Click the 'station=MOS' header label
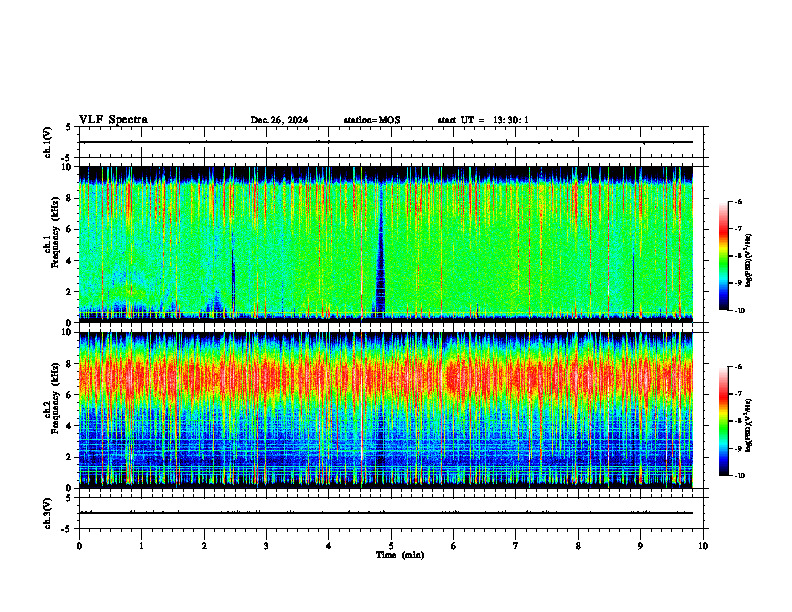The width and height of the screenshot is (792, 612). (x=372, y=120)
